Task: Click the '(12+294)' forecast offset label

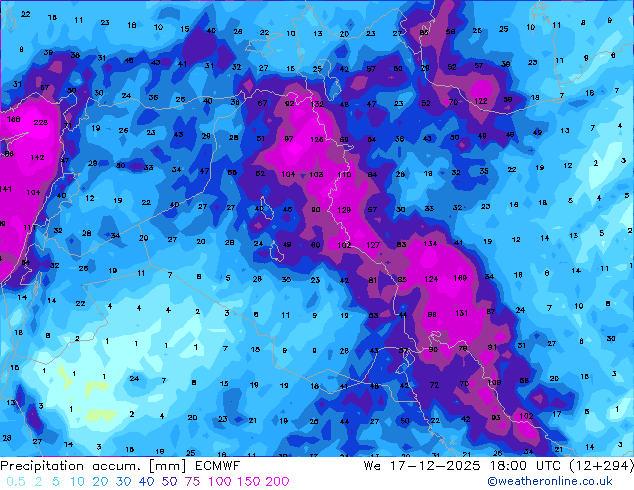Action: pyautogui.click(x=601, y=466)
